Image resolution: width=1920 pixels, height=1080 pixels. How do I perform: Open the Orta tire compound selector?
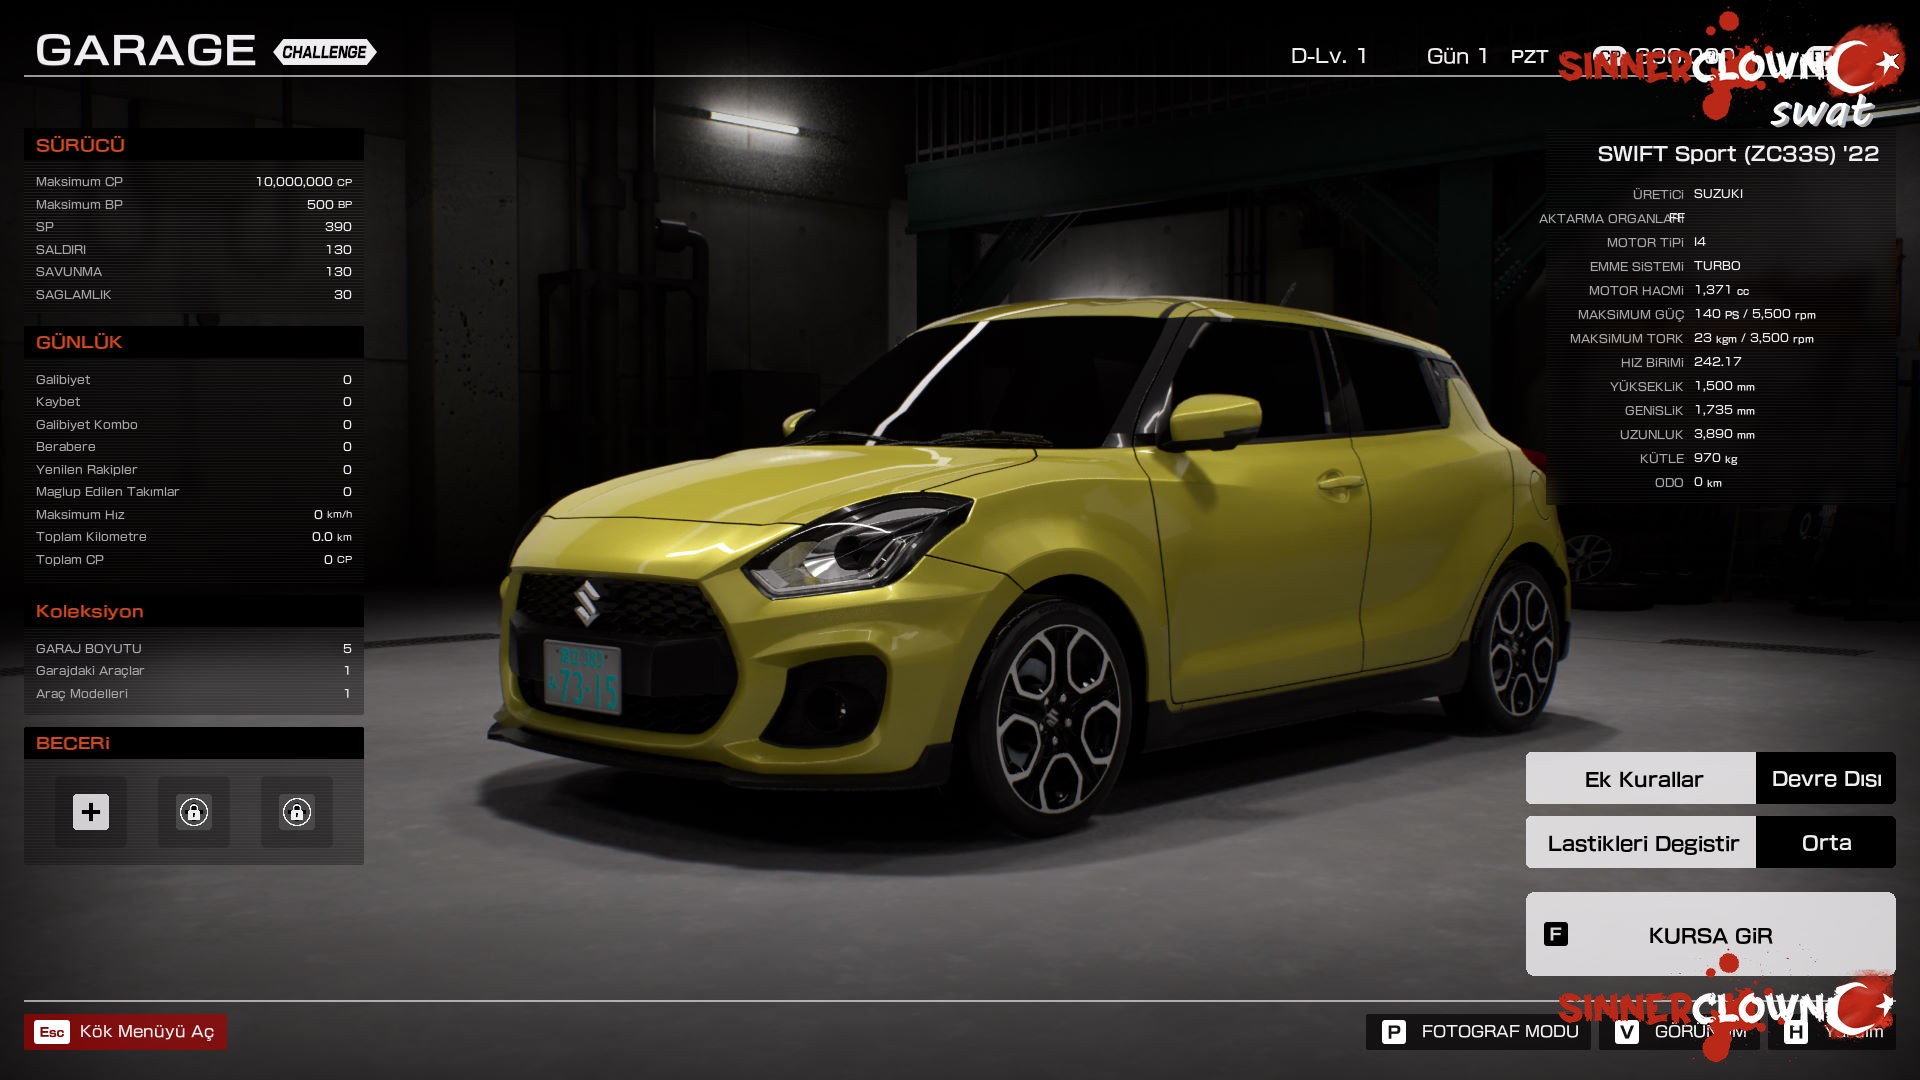1826,842
